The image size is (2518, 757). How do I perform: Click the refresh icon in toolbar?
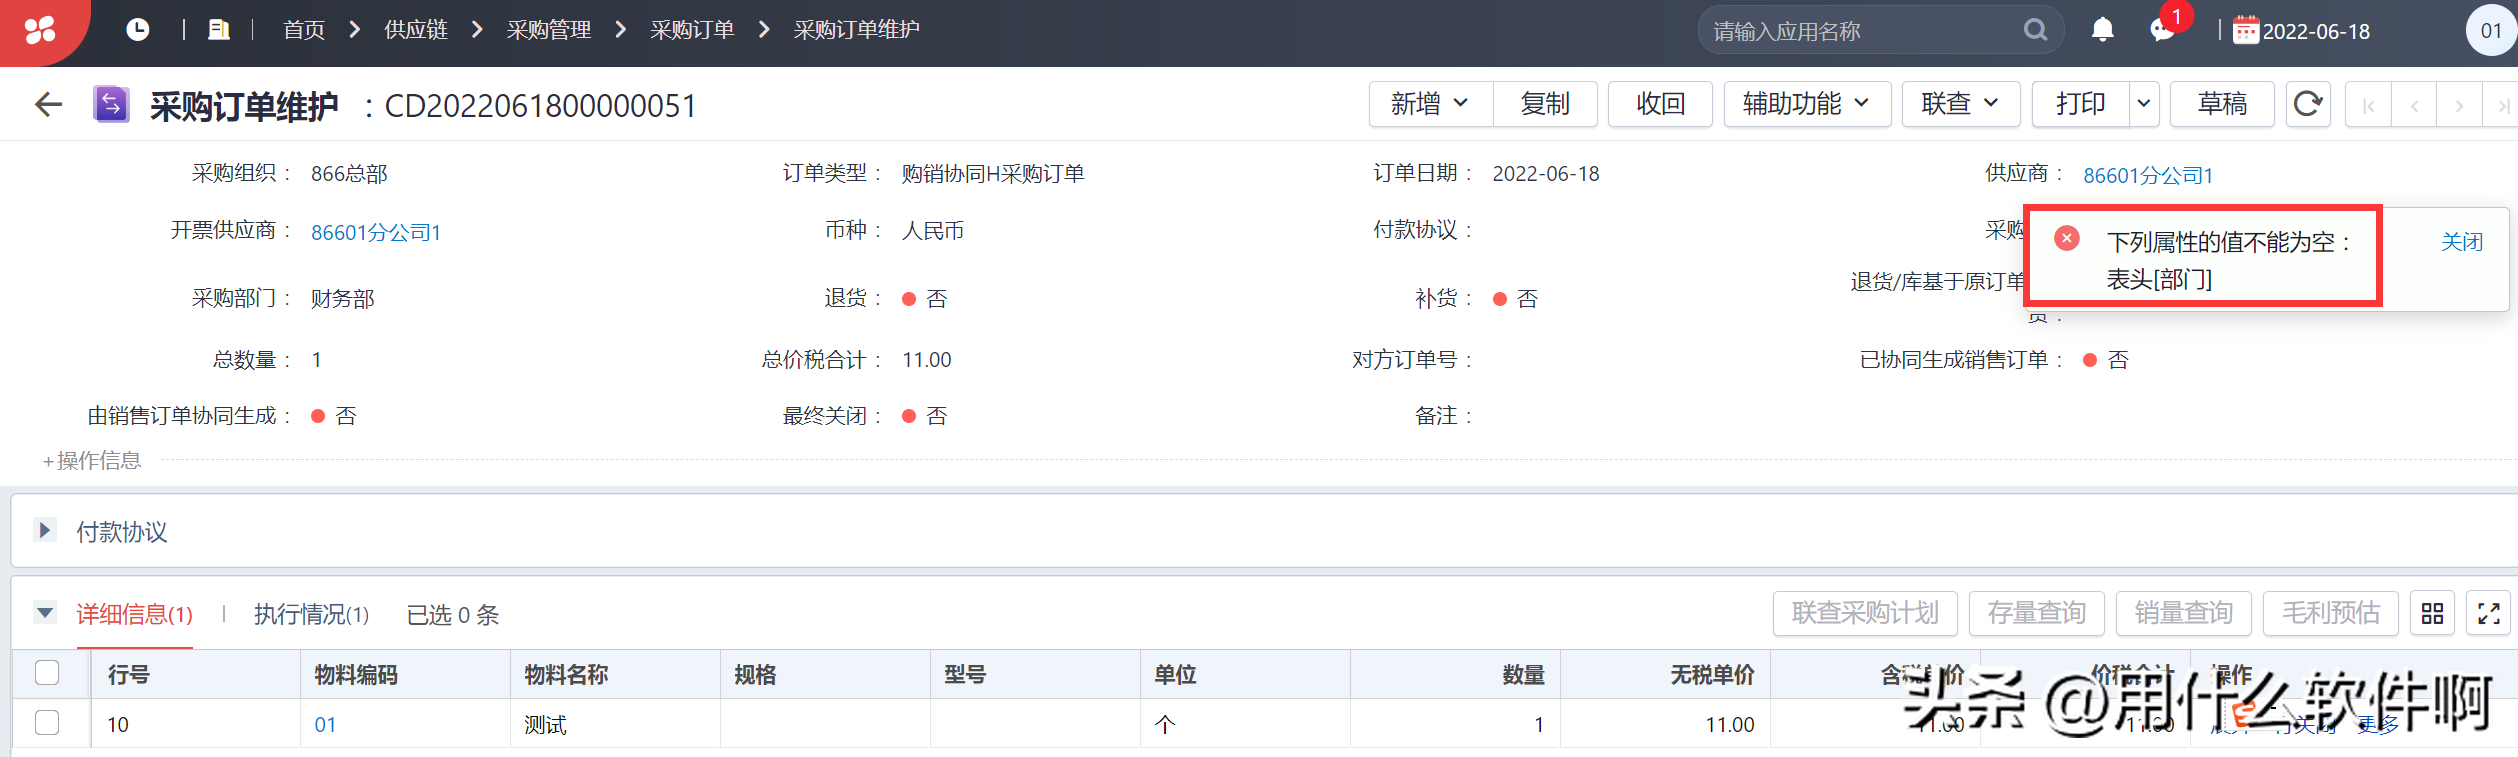[2307, 104]
